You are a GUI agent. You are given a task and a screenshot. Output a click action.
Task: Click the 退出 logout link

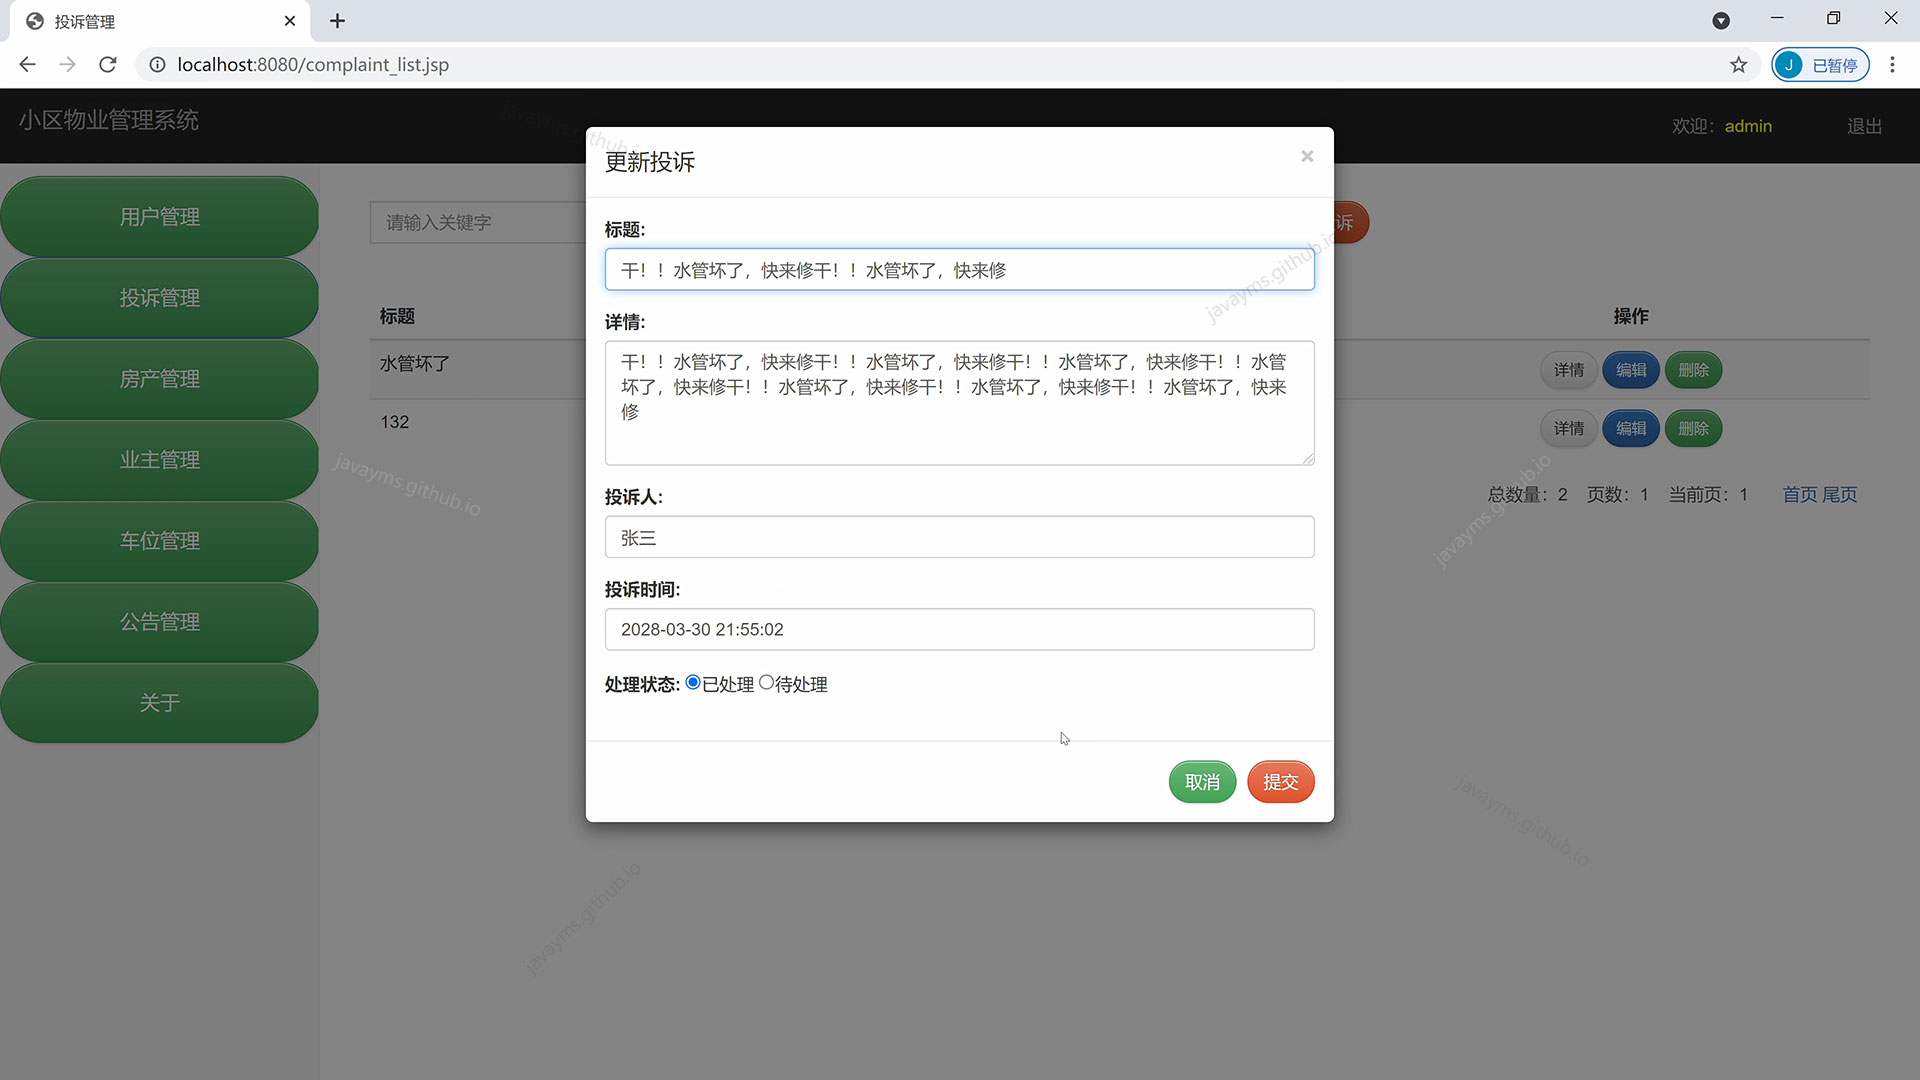1864,125
